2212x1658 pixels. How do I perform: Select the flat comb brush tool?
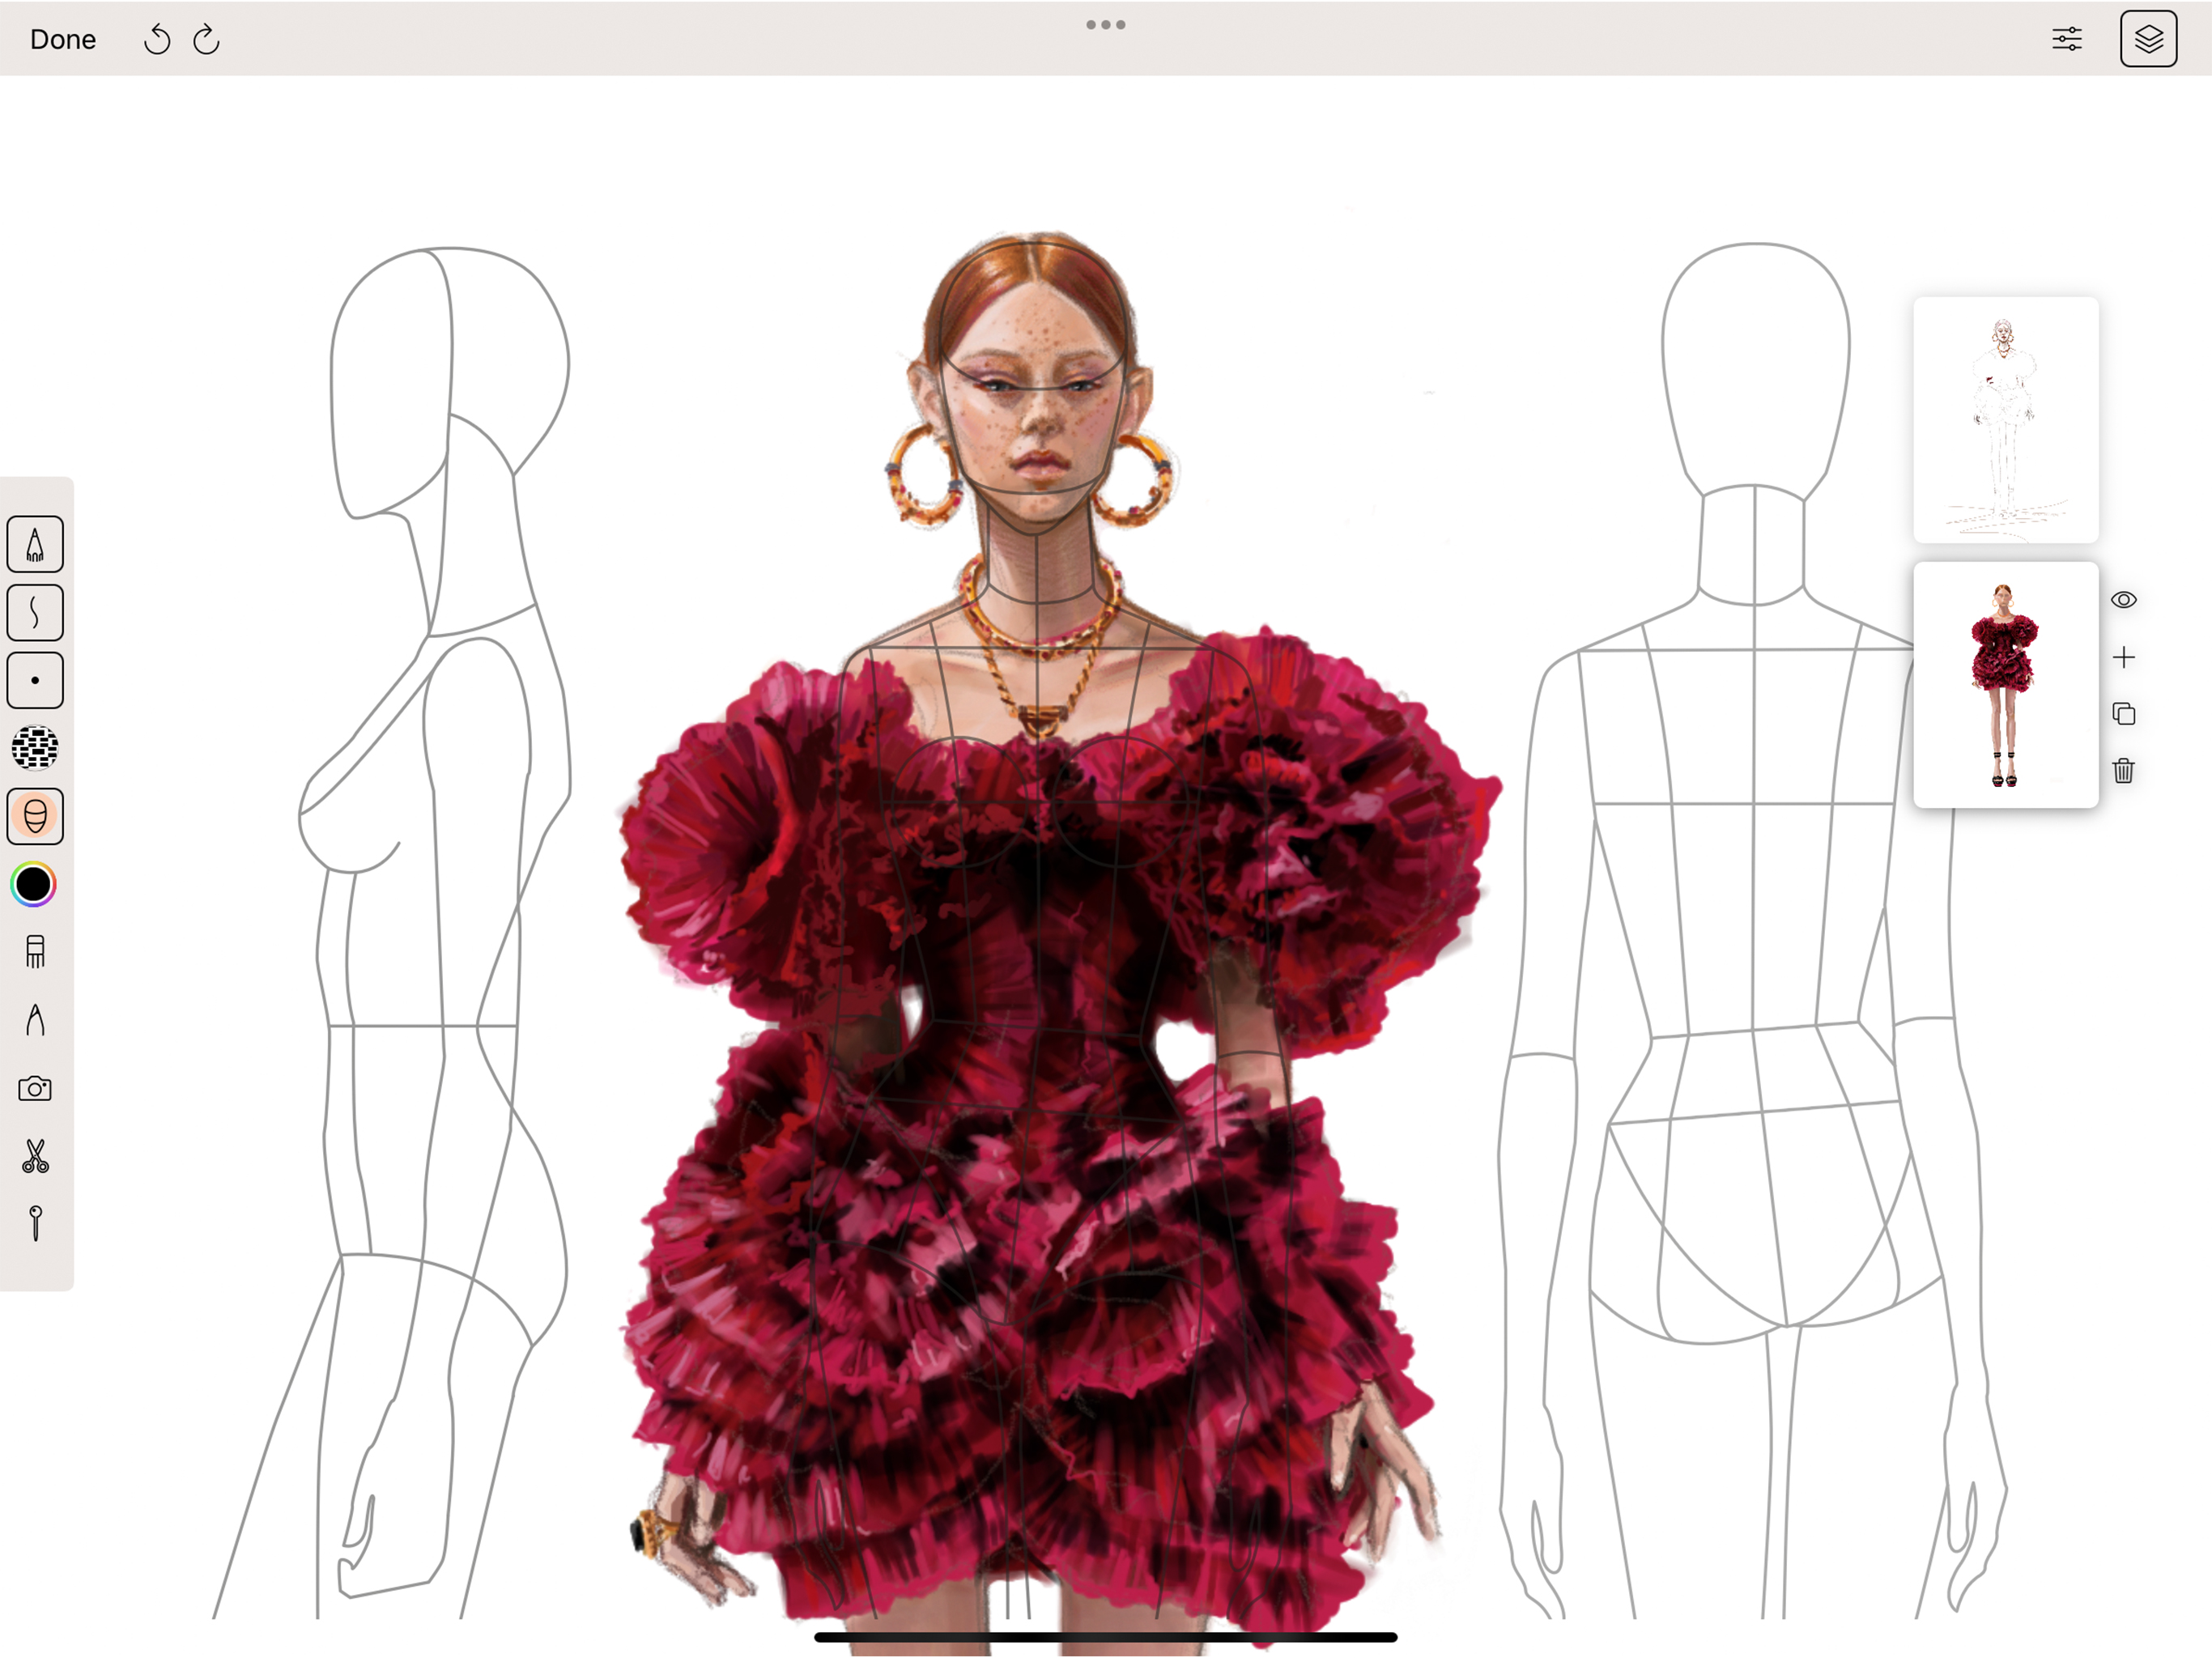(35, 951)
